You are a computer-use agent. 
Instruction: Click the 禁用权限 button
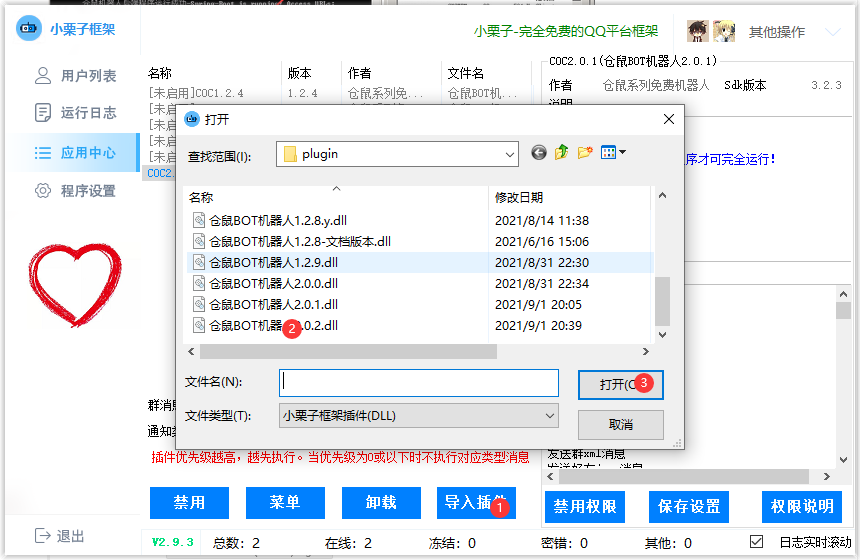coord(585,506)
